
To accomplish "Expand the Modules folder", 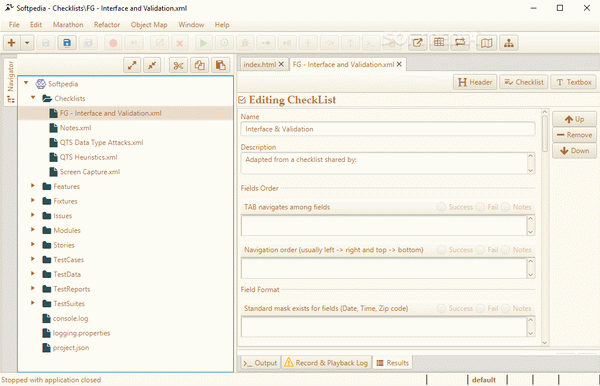I will (x=33, y=230).
